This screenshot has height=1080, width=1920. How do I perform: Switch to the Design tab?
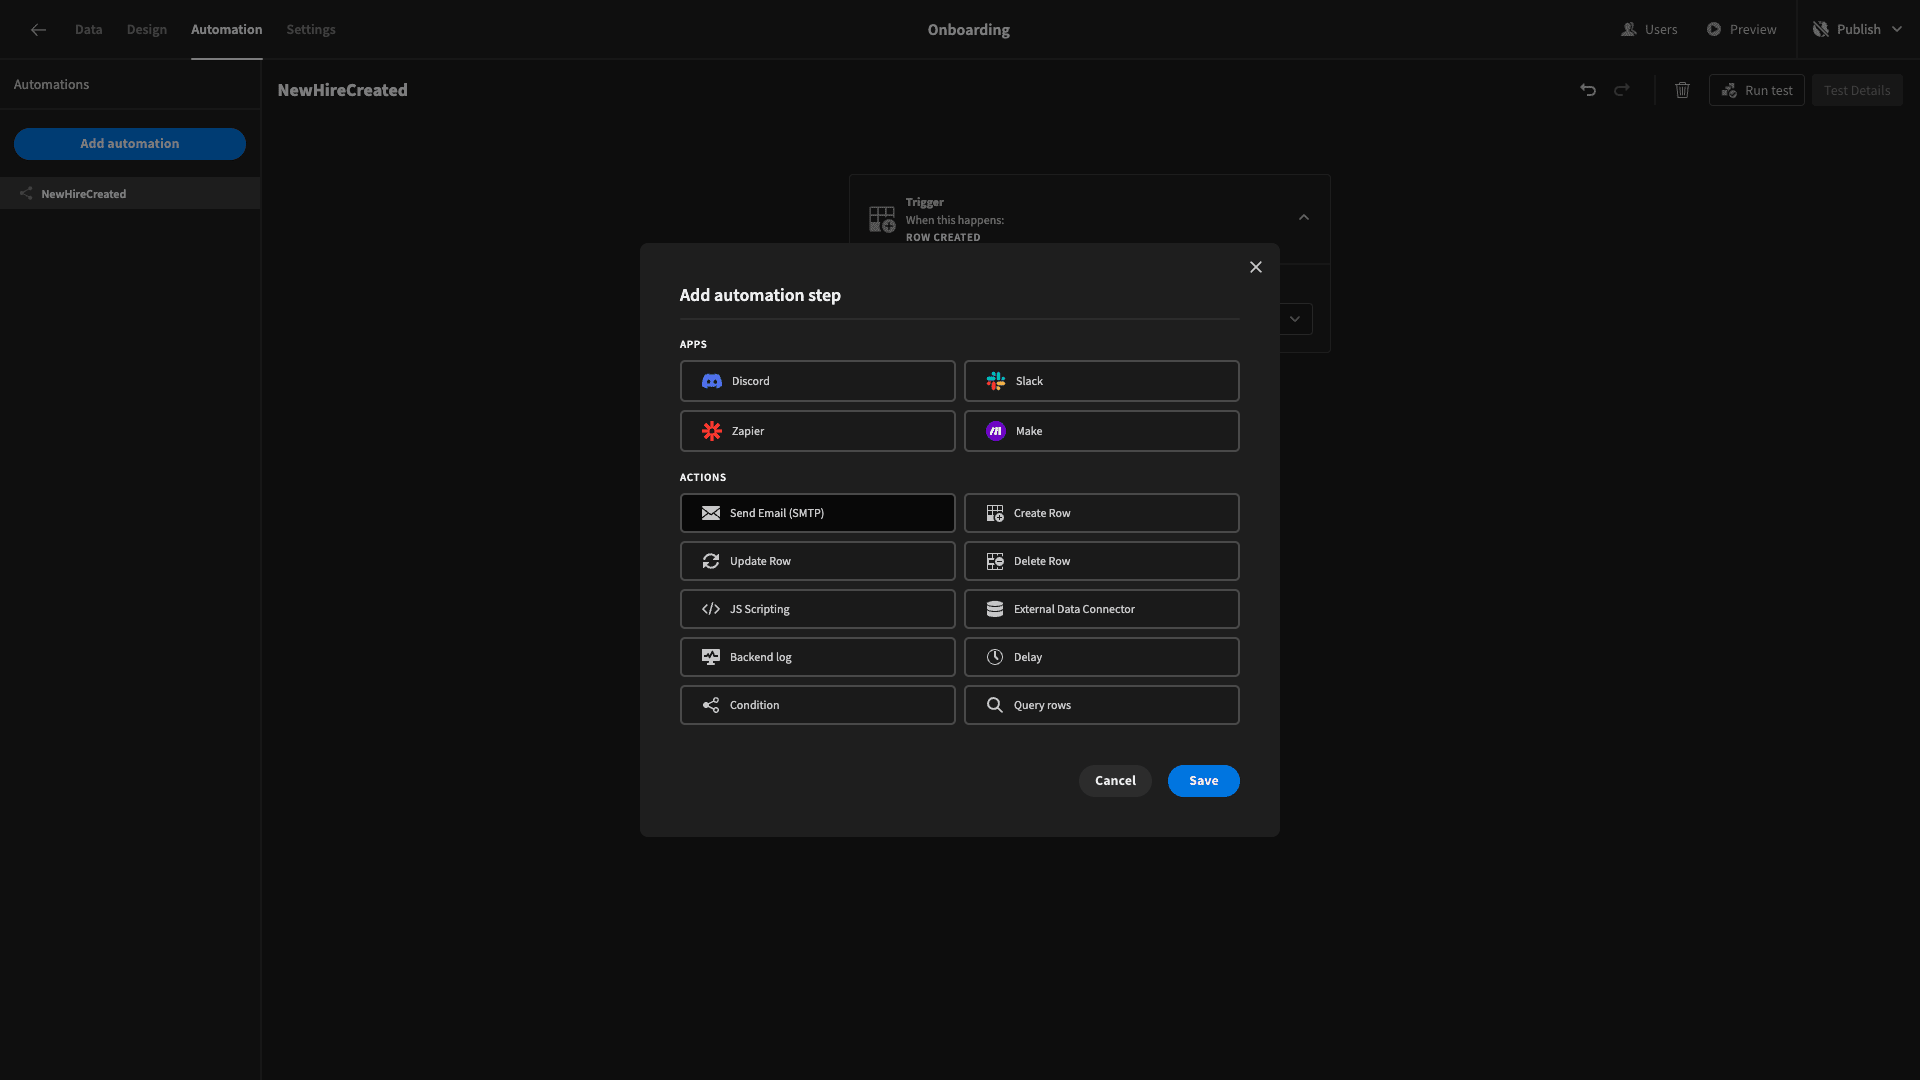146,29
